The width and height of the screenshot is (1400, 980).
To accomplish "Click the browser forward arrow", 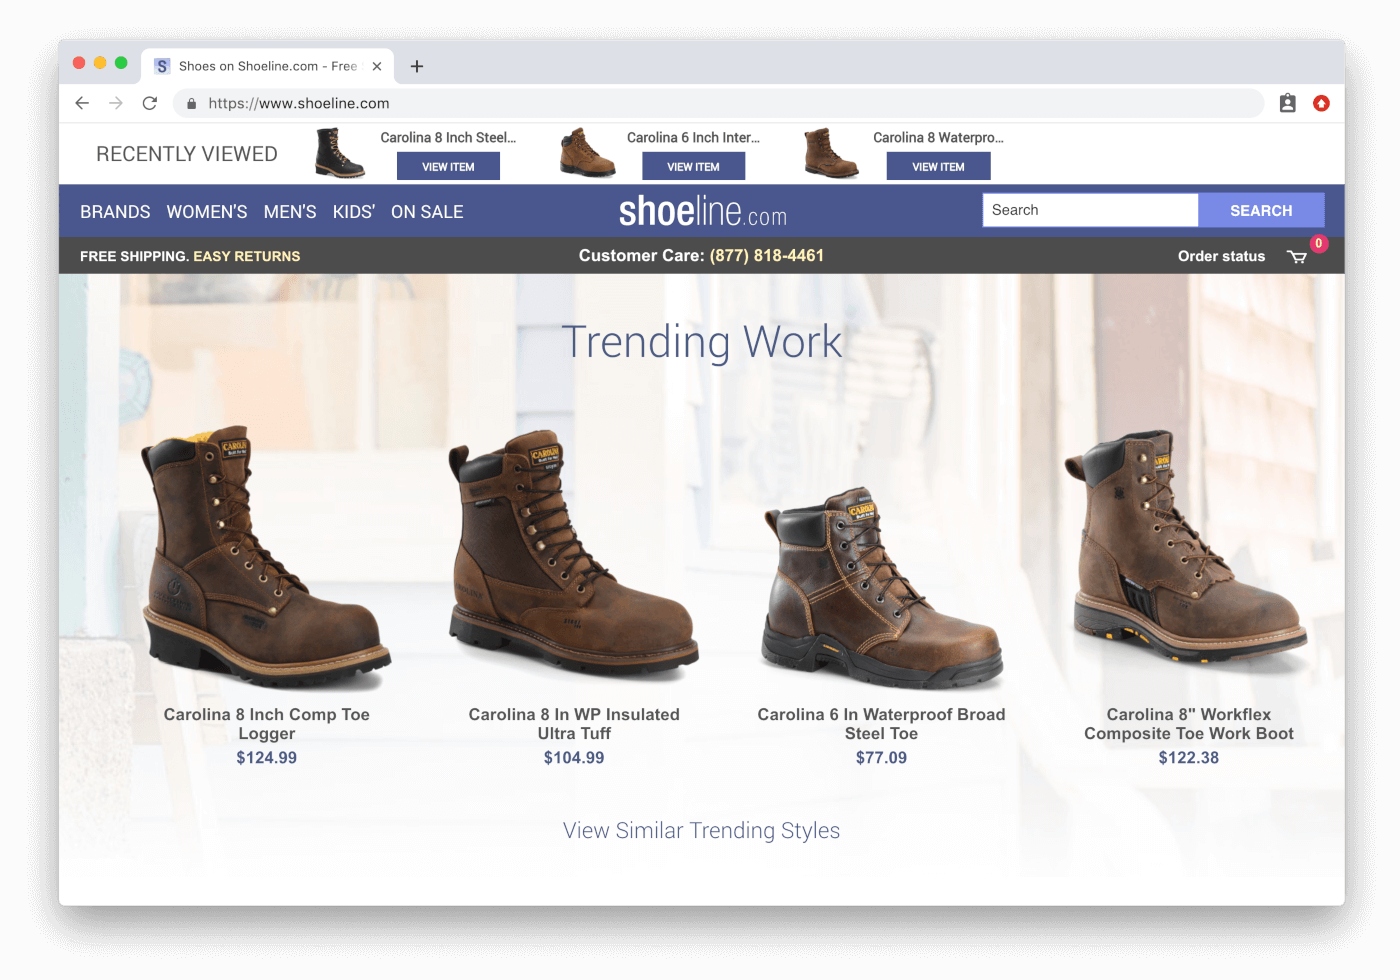I will click(x=116, y=103).
